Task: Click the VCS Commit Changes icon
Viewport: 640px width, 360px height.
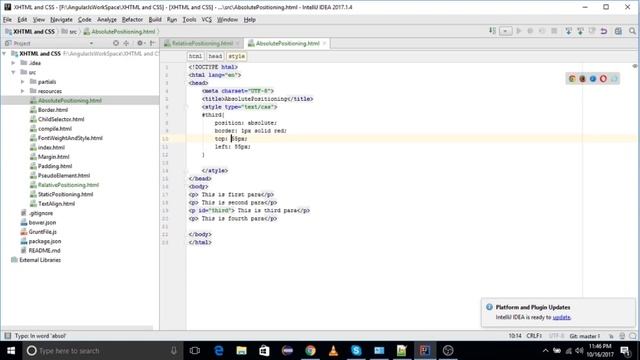Action: pyautogui.click(x=580, y=31)
